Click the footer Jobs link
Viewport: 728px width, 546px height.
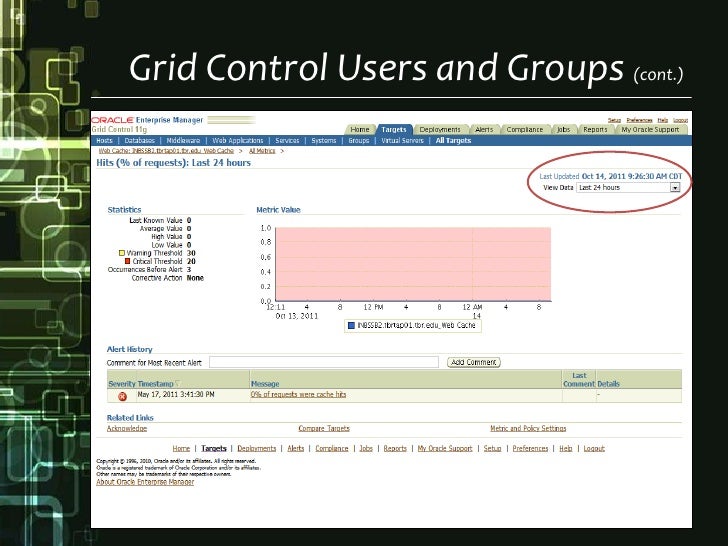[366, 448]
